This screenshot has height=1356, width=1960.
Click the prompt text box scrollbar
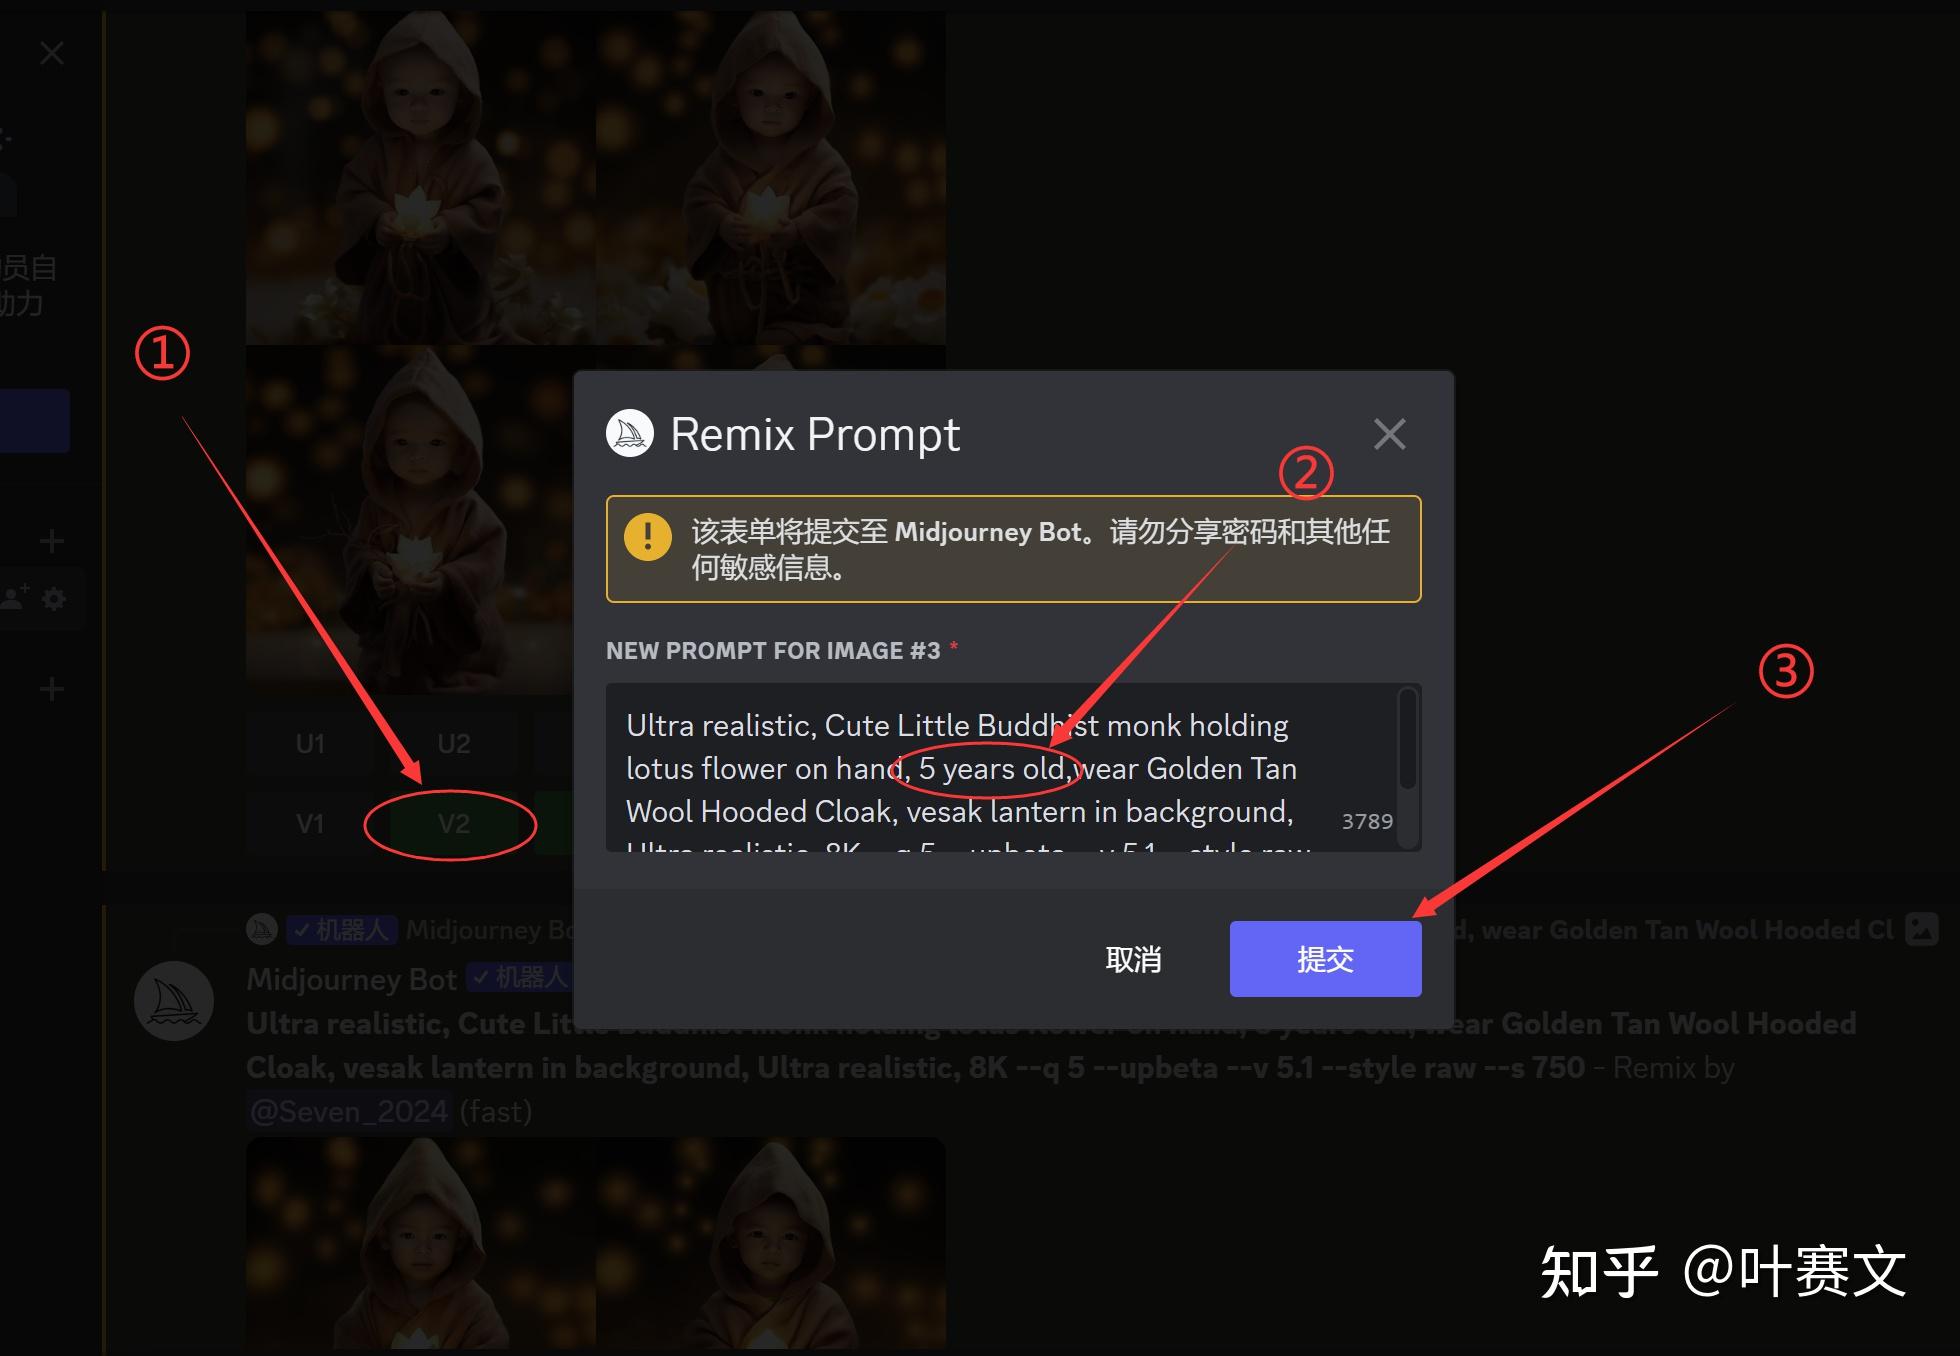(x=1407, y=740)
